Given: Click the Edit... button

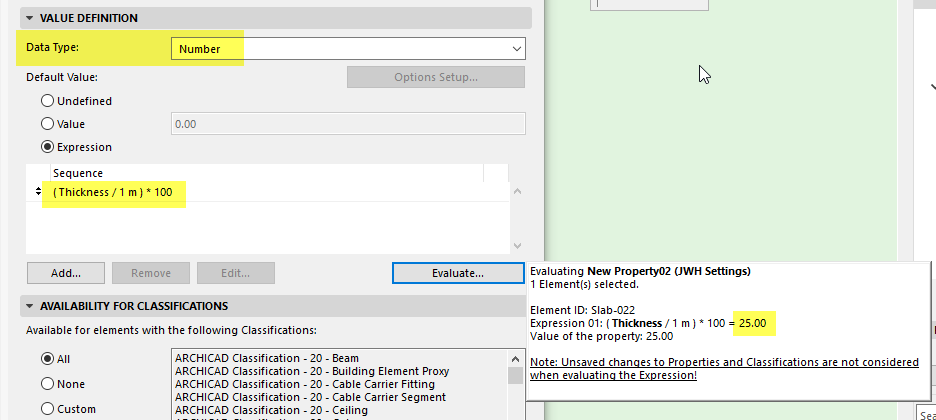Looking at the screenshot, I should (x=236, y=273).
